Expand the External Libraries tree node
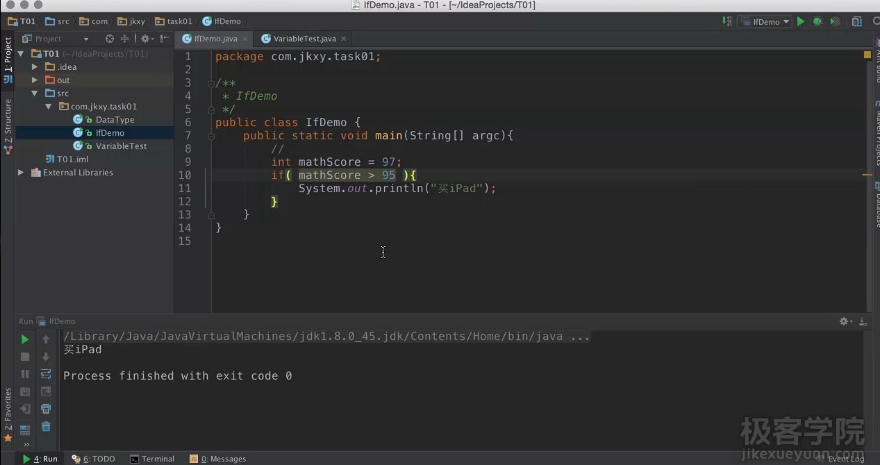The width and height of the screenshot is (880, 465). point(21,173)
